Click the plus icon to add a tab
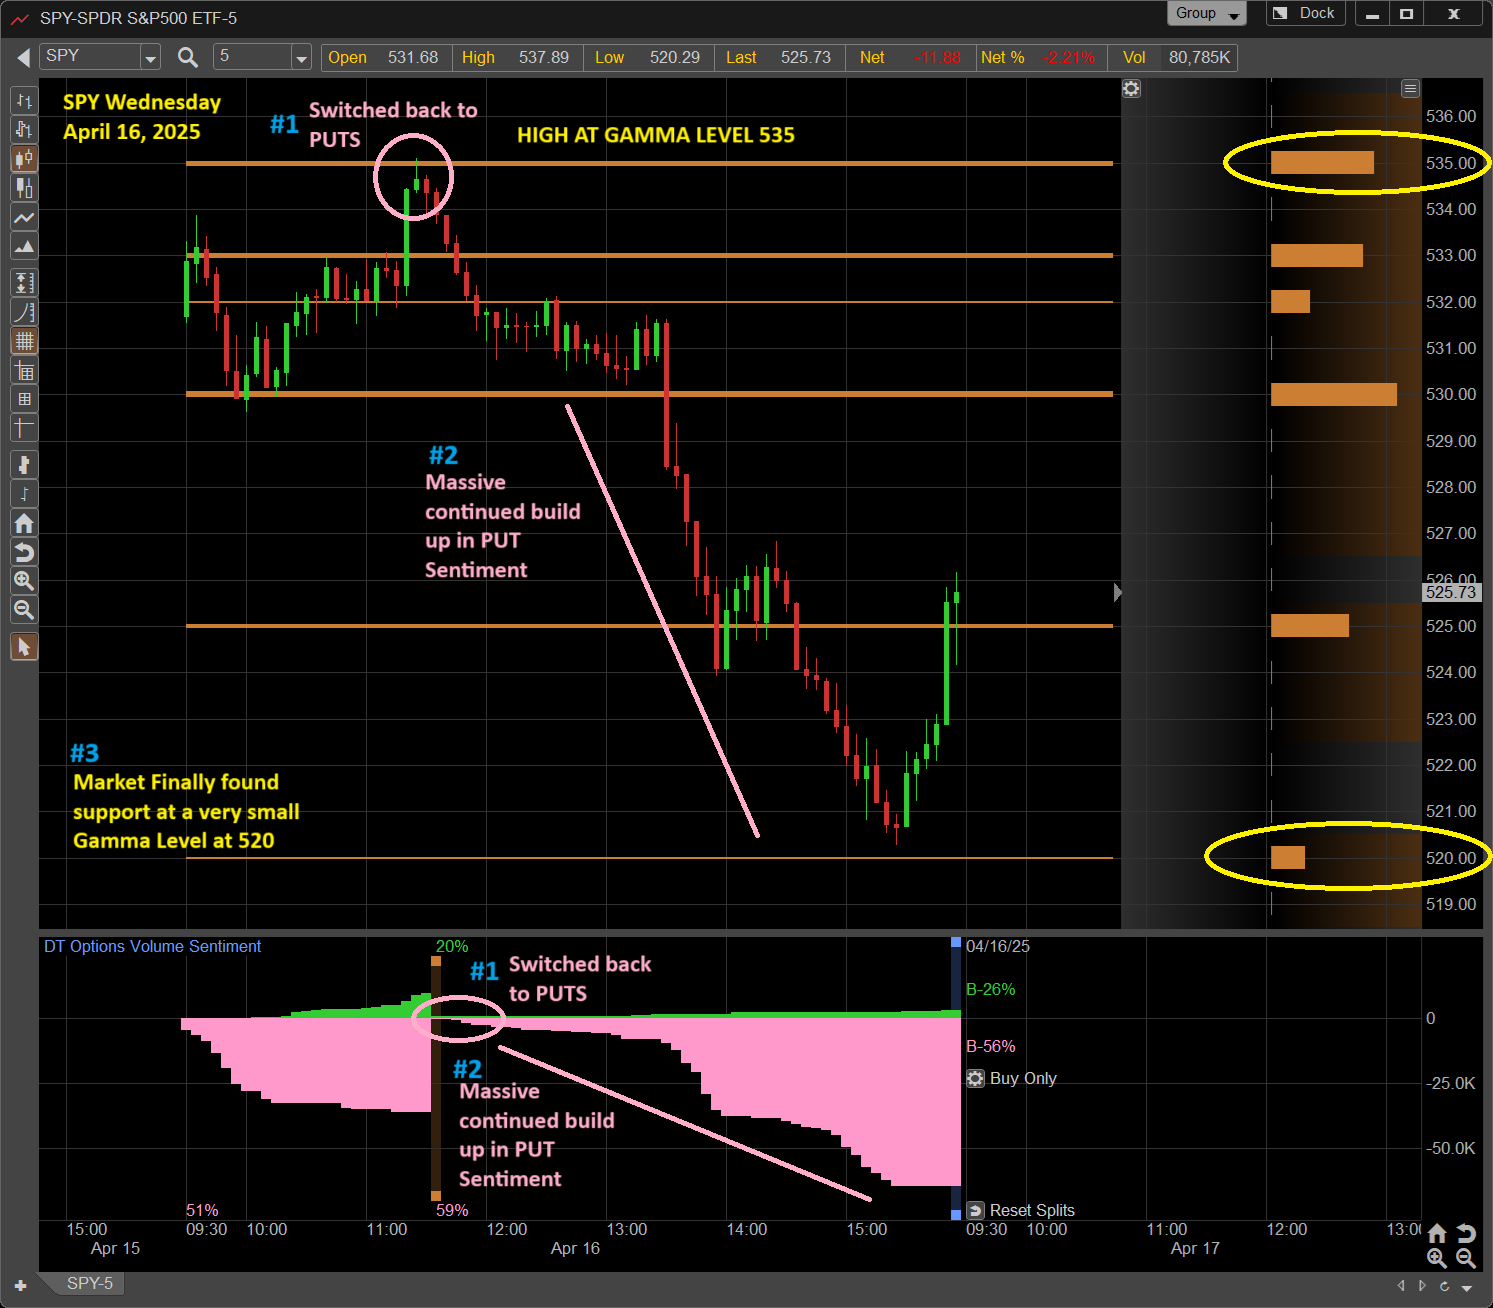The width and height of the screenshot is (1493, 1308). click(20, 1285)
